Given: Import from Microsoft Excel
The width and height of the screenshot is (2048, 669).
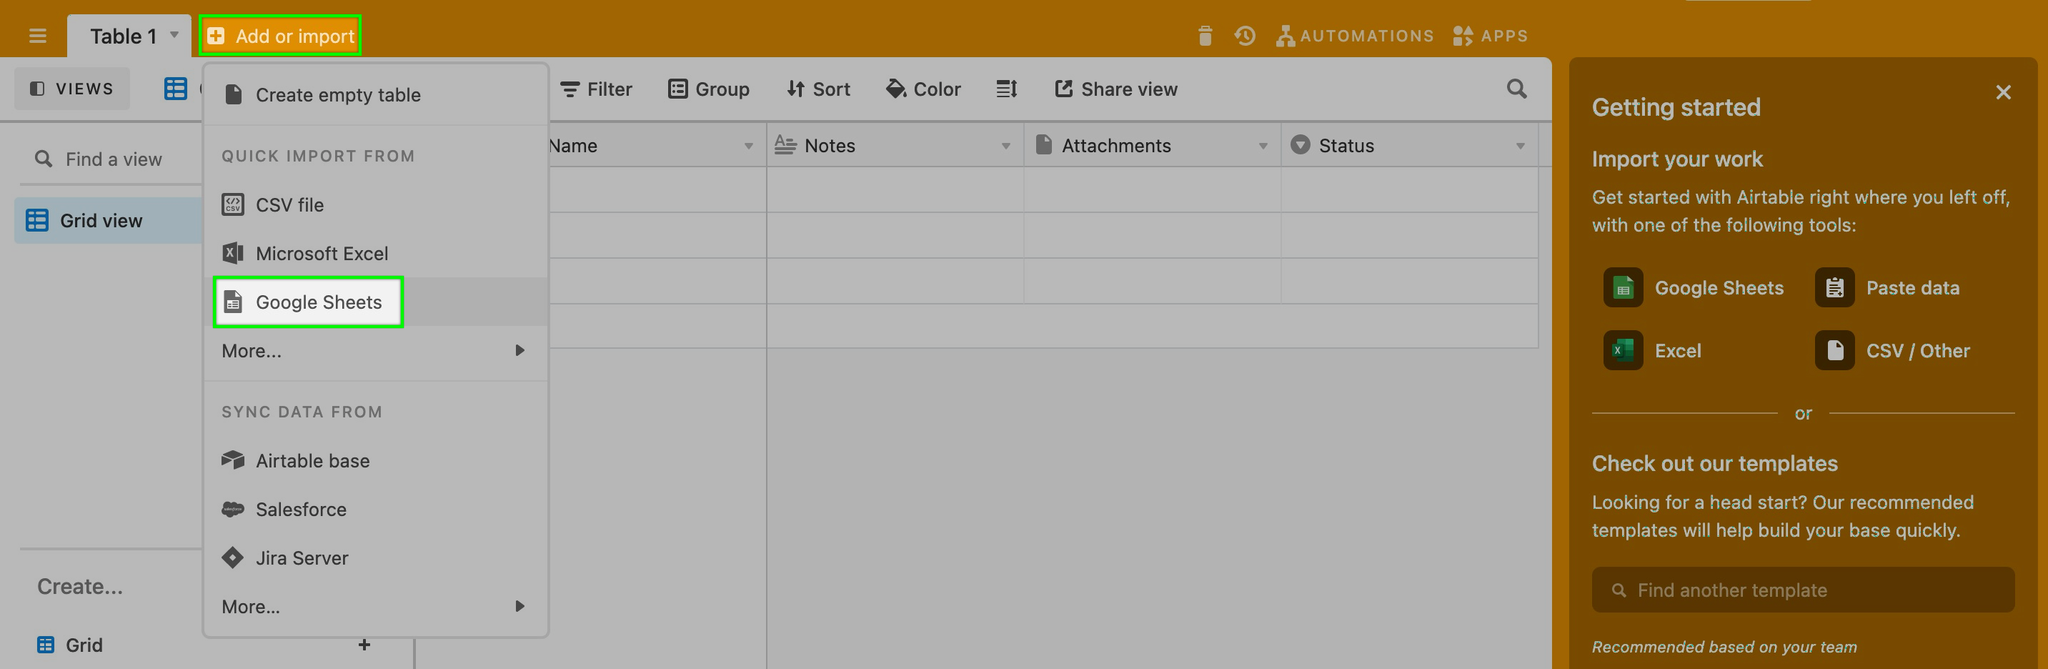Looking at the screenshot, I should (376, 253).
